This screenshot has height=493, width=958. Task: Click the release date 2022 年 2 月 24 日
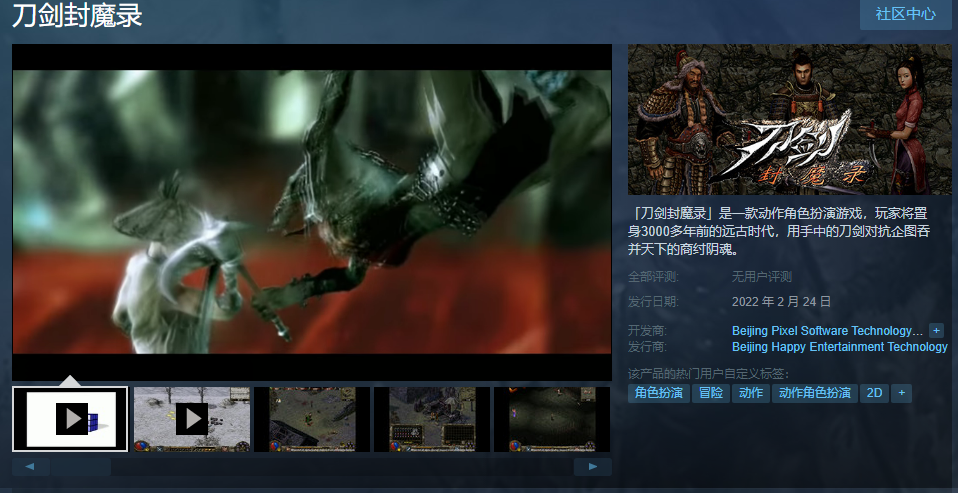click(x=781, y=301)
